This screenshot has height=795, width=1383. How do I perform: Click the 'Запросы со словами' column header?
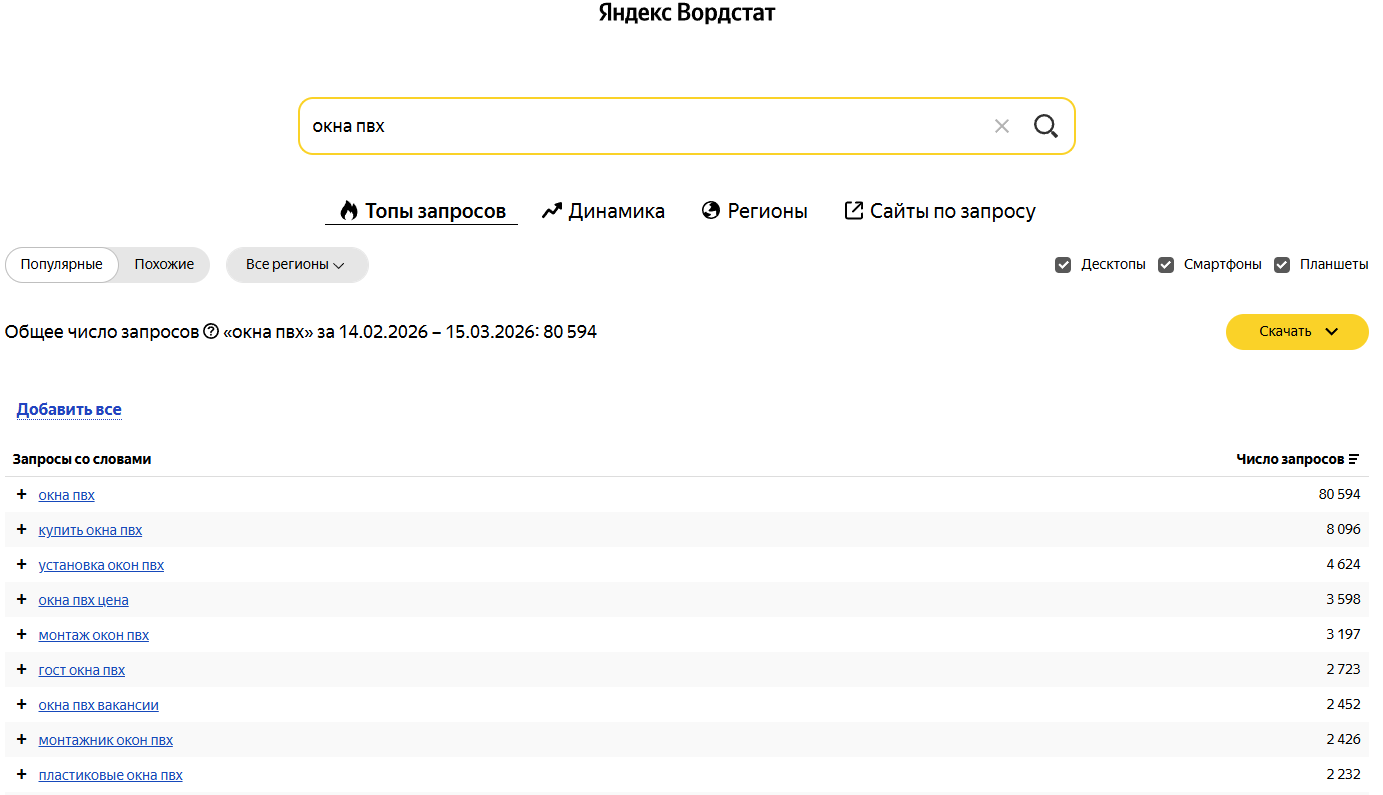pyautogui.click(x=82, y=459)
